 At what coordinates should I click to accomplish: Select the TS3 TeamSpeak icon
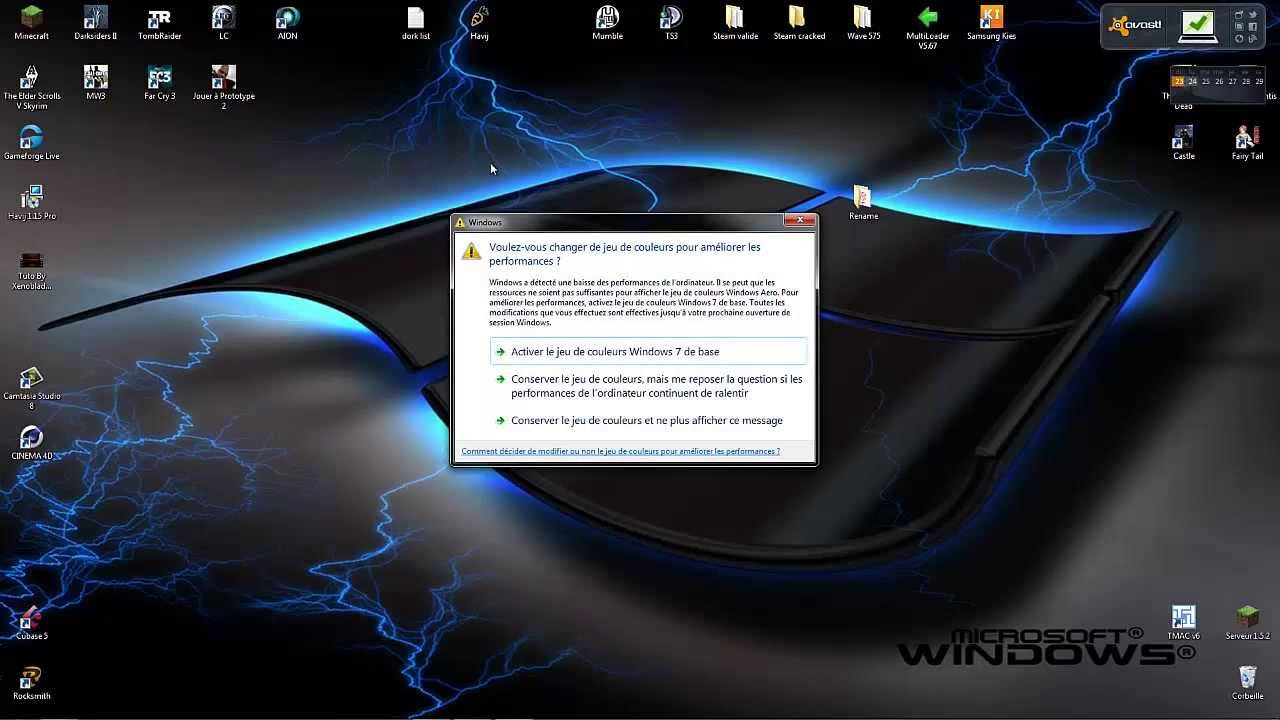click(671, 23)
